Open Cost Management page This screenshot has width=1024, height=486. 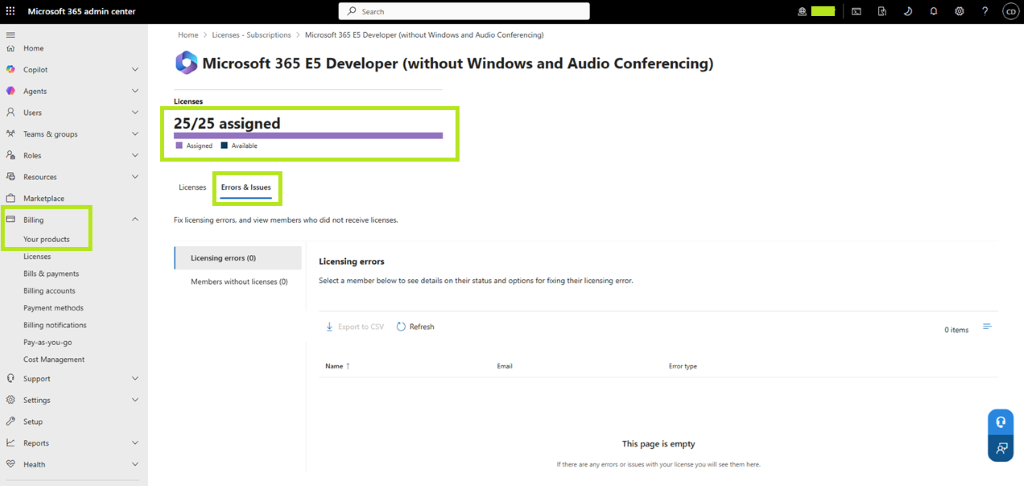tap(54, 359)
